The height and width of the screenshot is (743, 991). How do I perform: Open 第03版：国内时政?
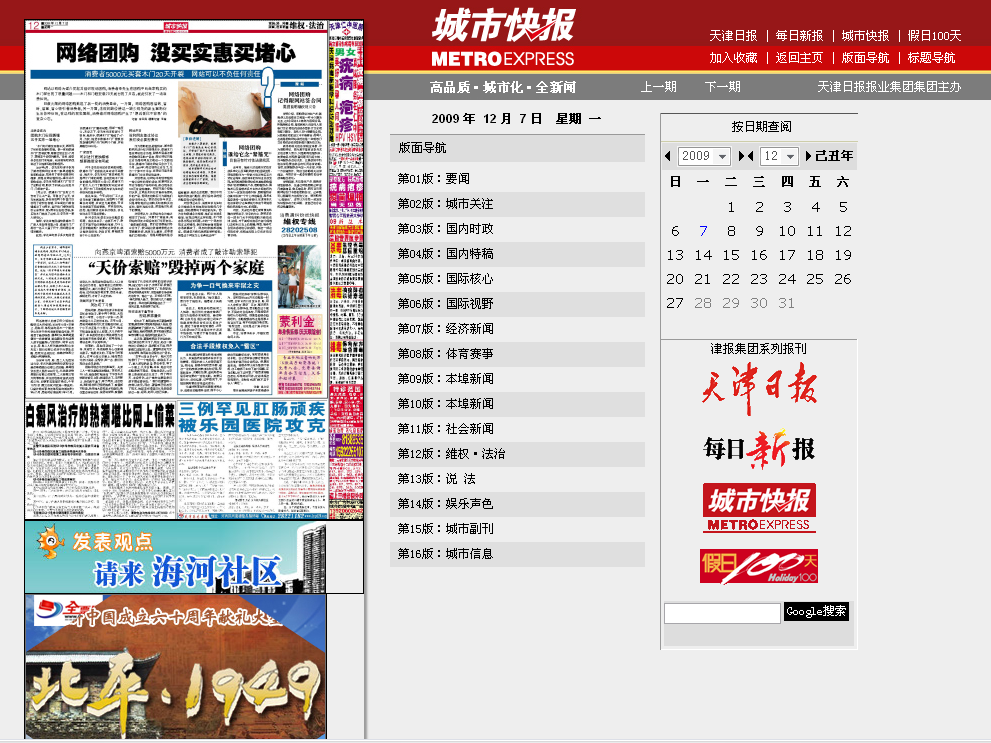(445, 229)
